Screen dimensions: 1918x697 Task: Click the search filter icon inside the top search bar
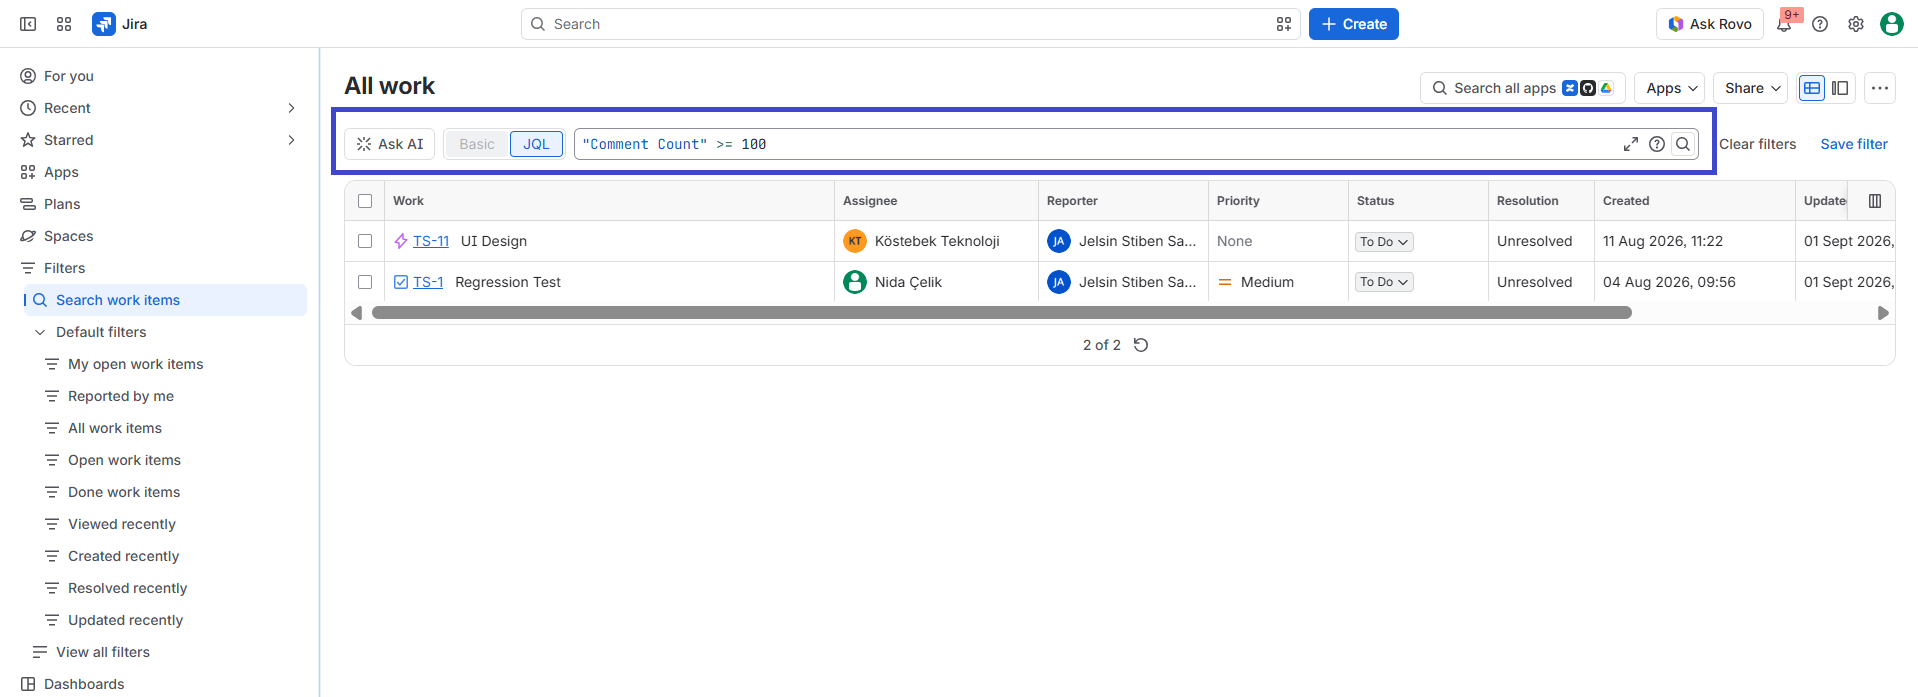click(1284, 24)
